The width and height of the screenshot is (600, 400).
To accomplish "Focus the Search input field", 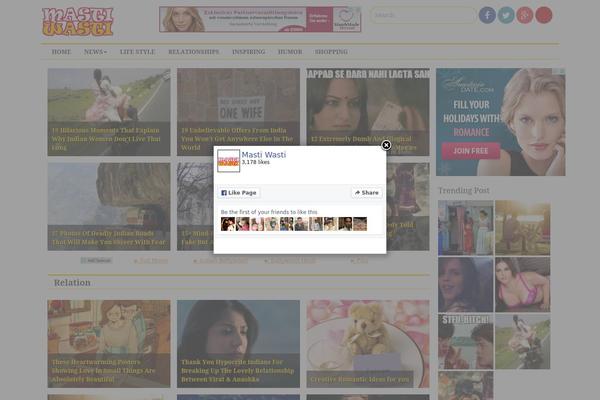I will coord(422,15).
